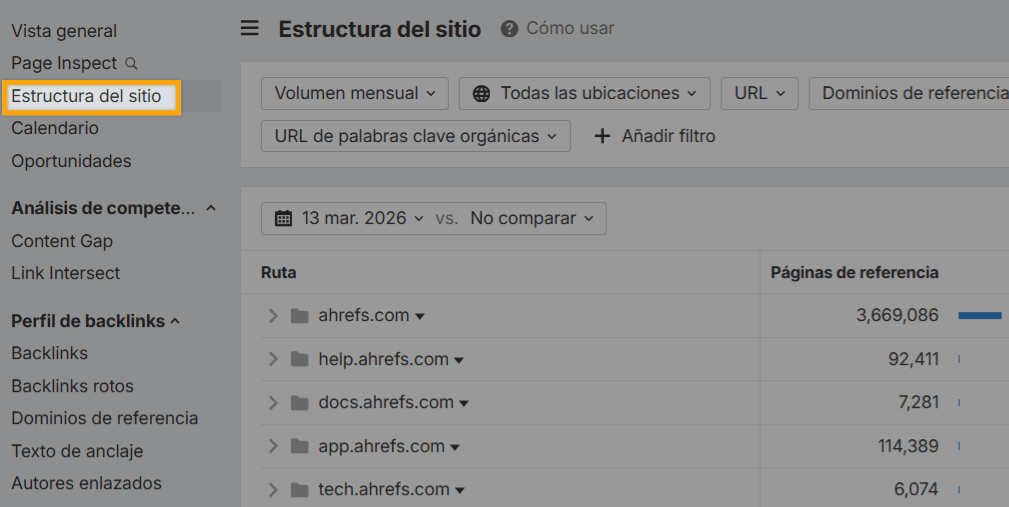This screenshot has height=507, width=1009.
Task: Click the Añadir filtro button
Action: [x=654, y=136]
